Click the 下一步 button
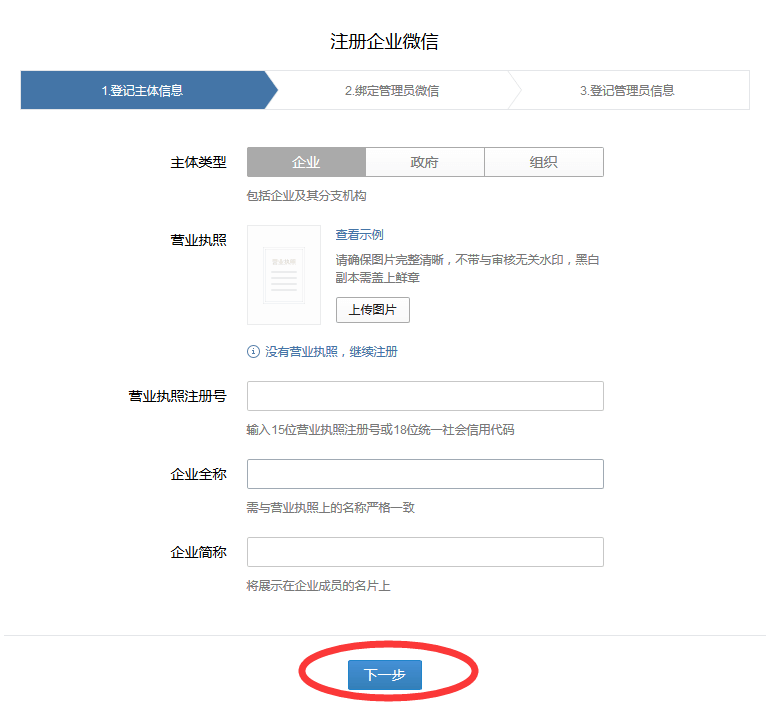Screen dimensions: 777x707 [x=385, y=674]
